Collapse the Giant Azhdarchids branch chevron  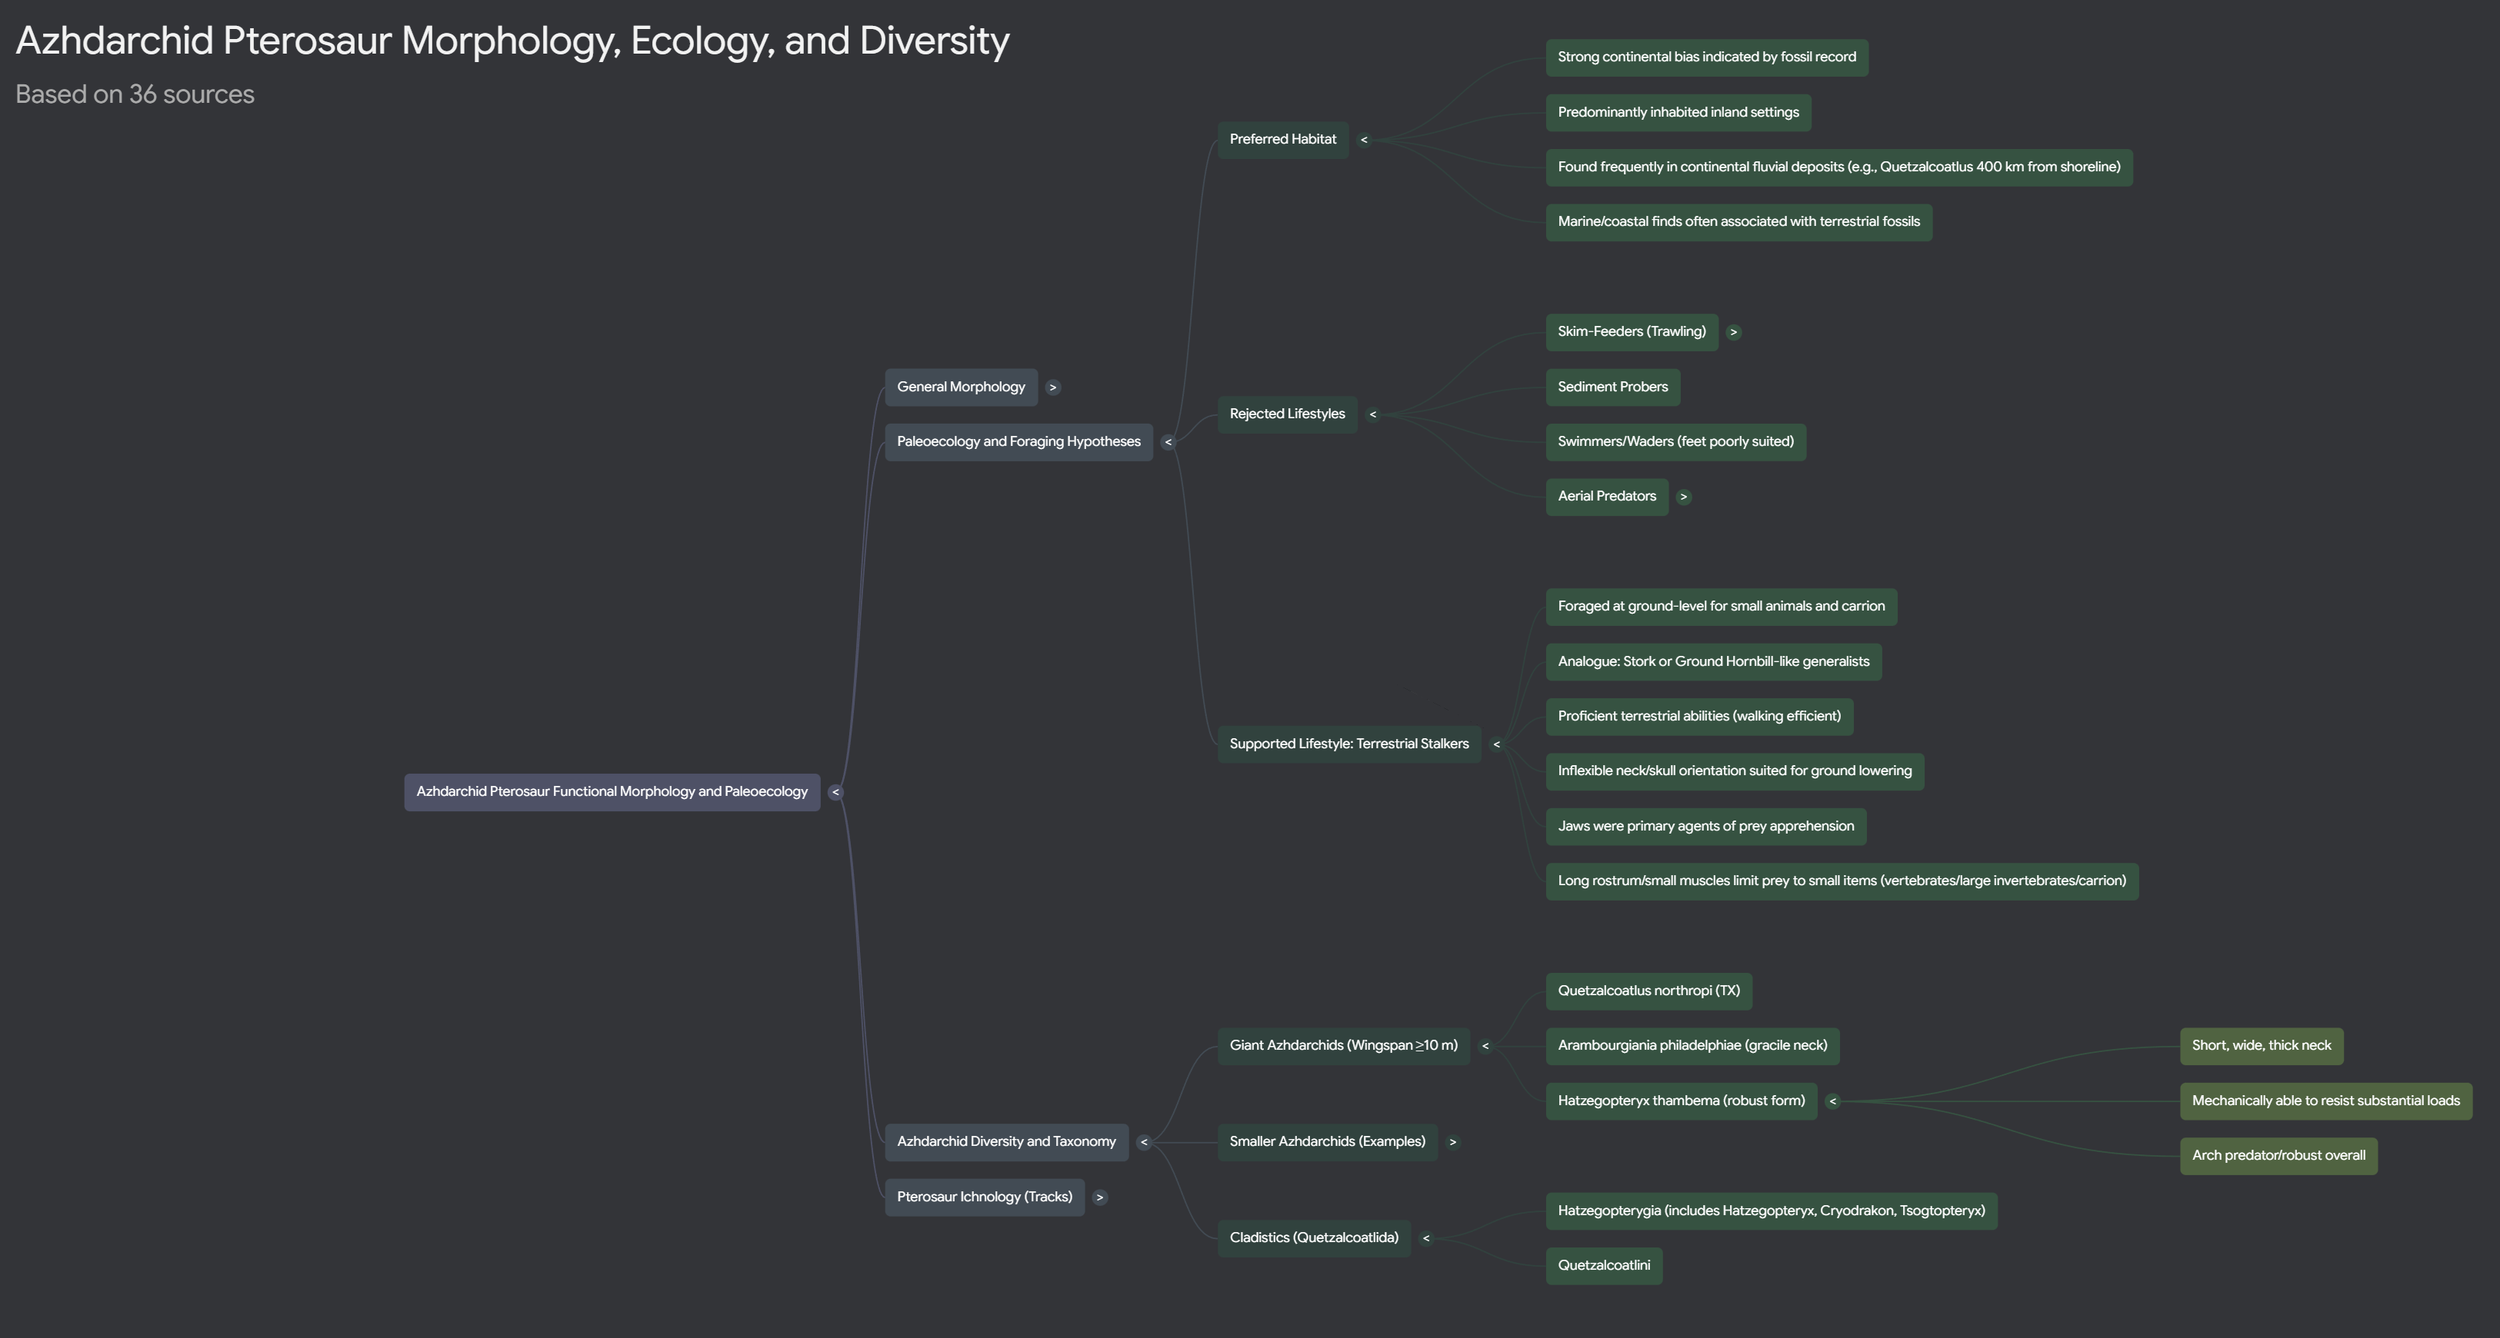[x=1485, y=1046]
